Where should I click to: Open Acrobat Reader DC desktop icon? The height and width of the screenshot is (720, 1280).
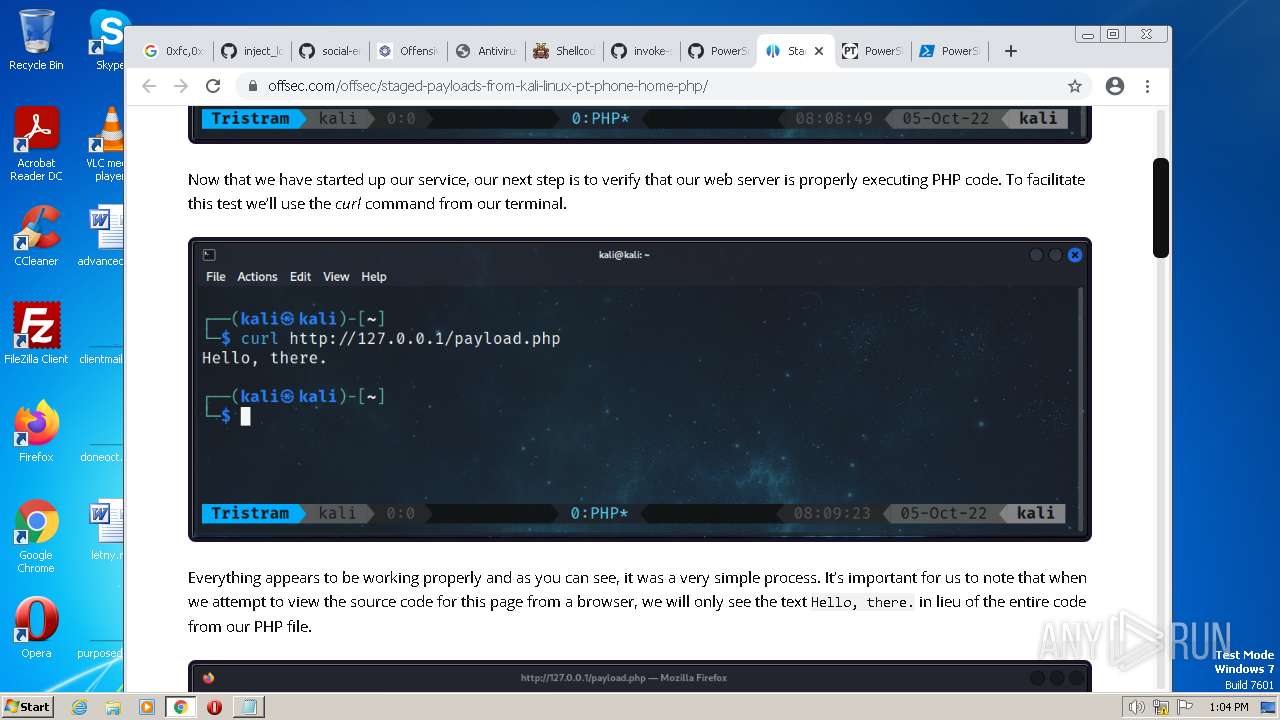tap(36, 145)
